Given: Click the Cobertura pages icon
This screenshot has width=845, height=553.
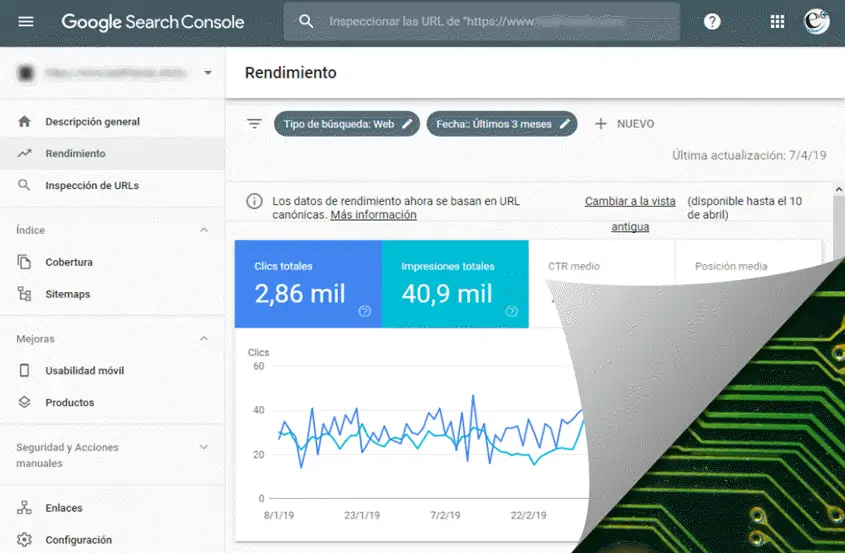Looking at the screenshot, I should pos(24,262).
